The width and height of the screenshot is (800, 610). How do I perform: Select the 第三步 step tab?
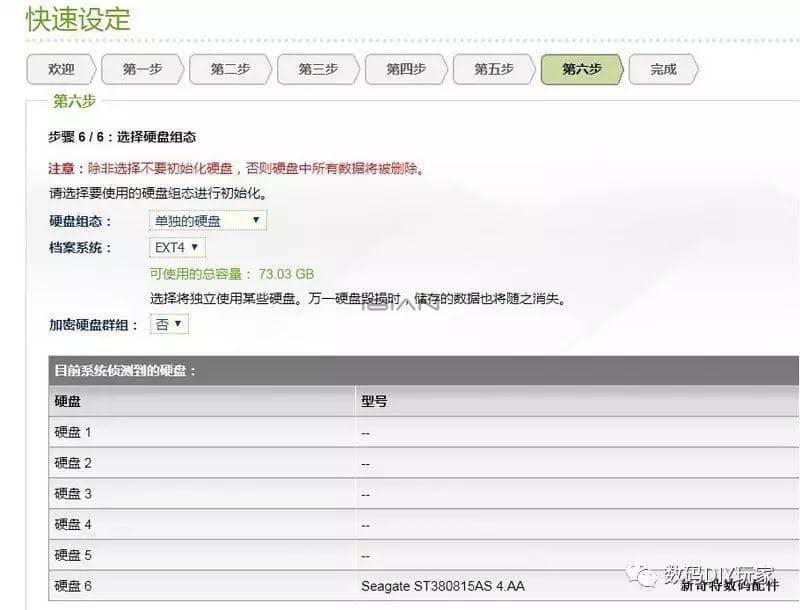(x=318, y=69)
